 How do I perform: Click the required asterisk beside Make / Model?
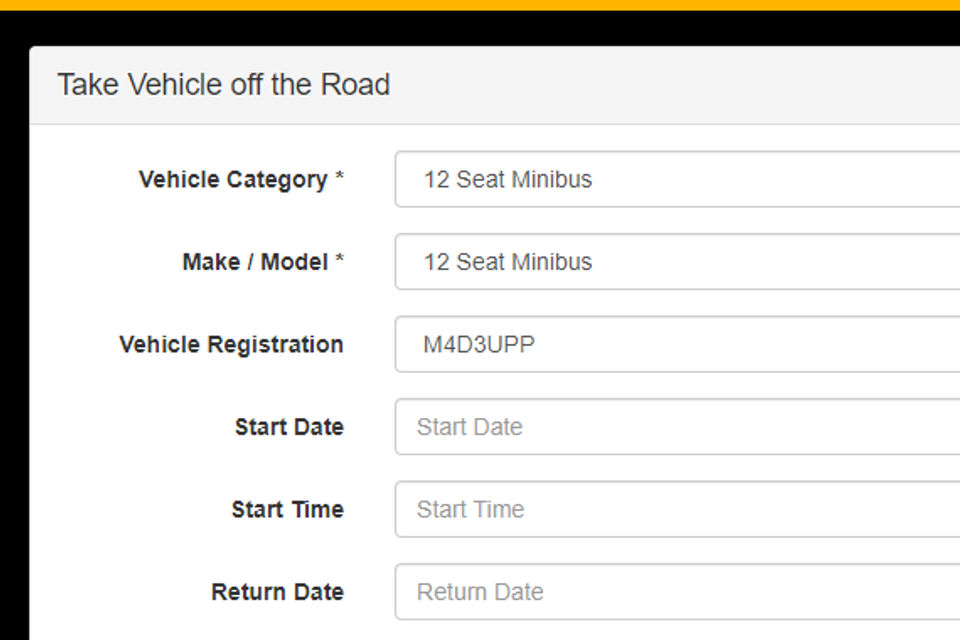click(340, 262)
